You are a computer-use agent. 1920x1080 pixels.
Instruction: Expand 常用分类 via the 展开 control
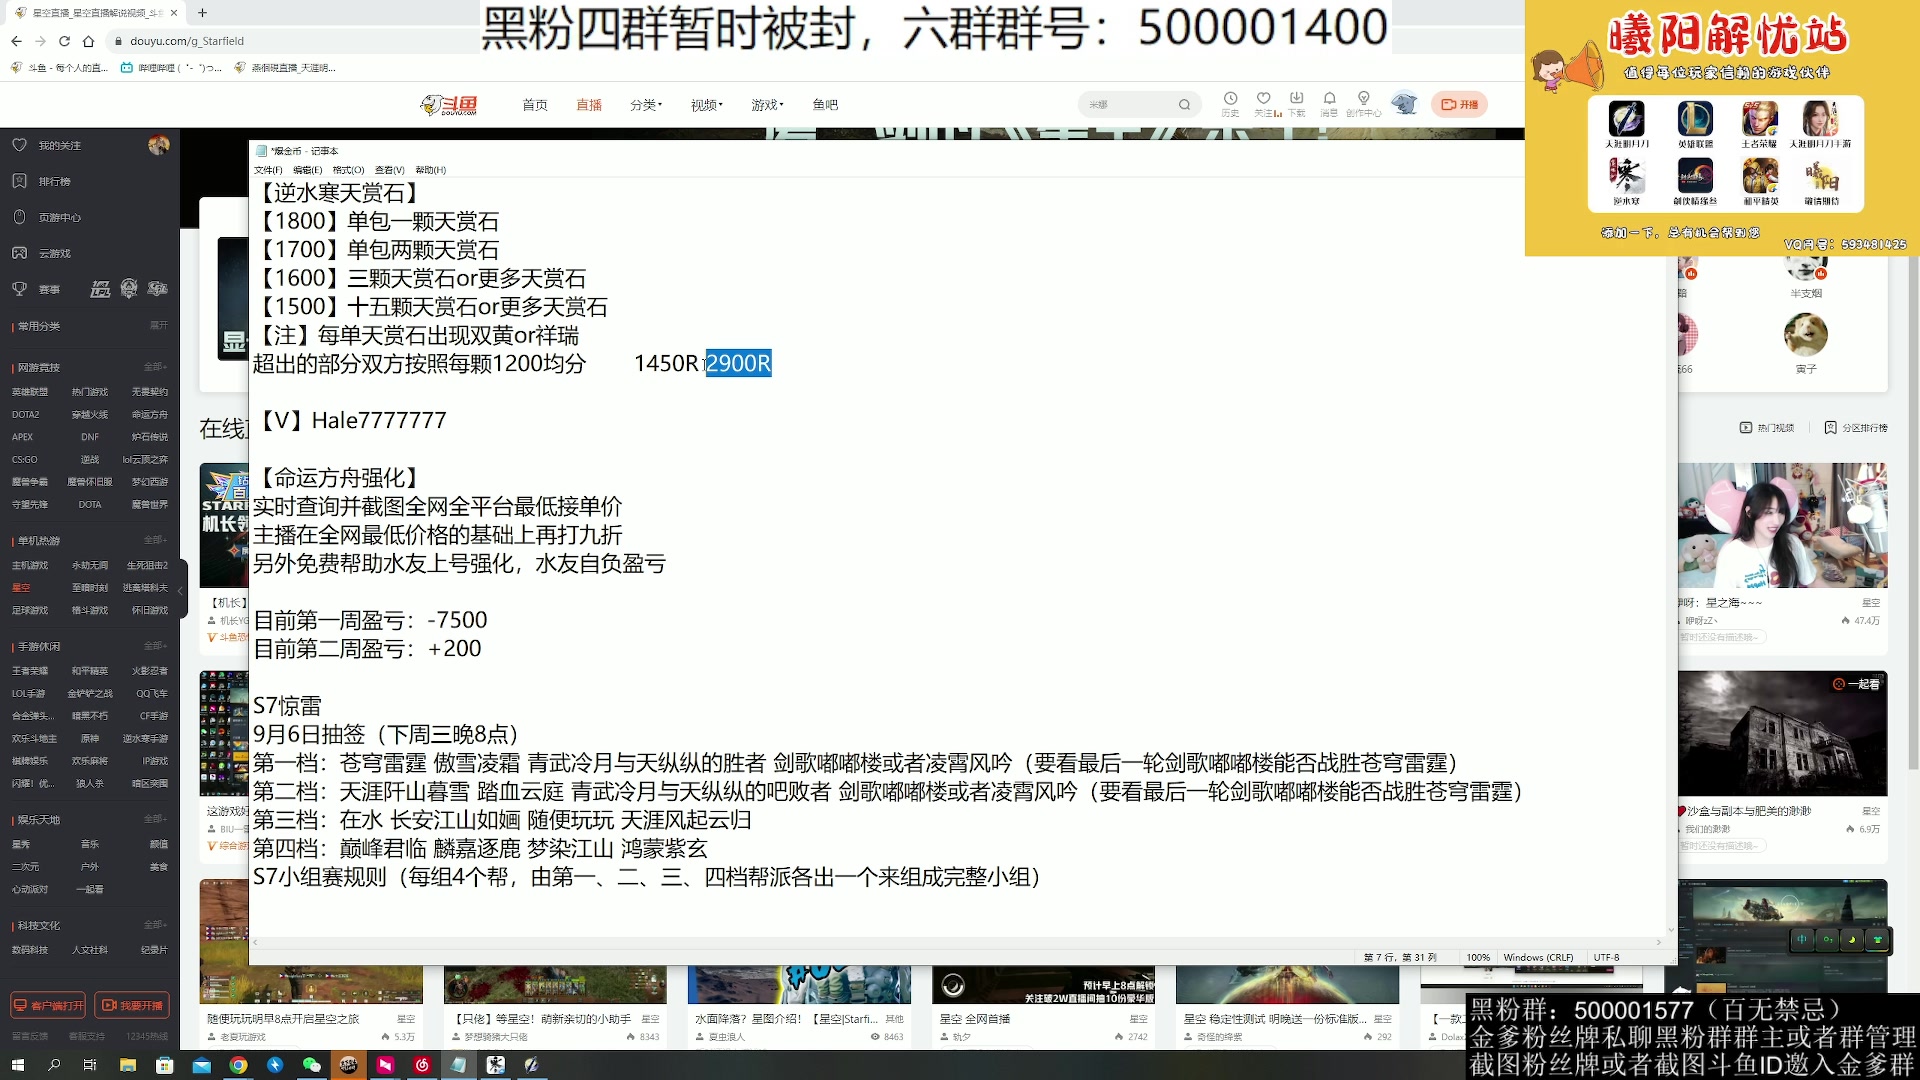(x=158, y=325)
